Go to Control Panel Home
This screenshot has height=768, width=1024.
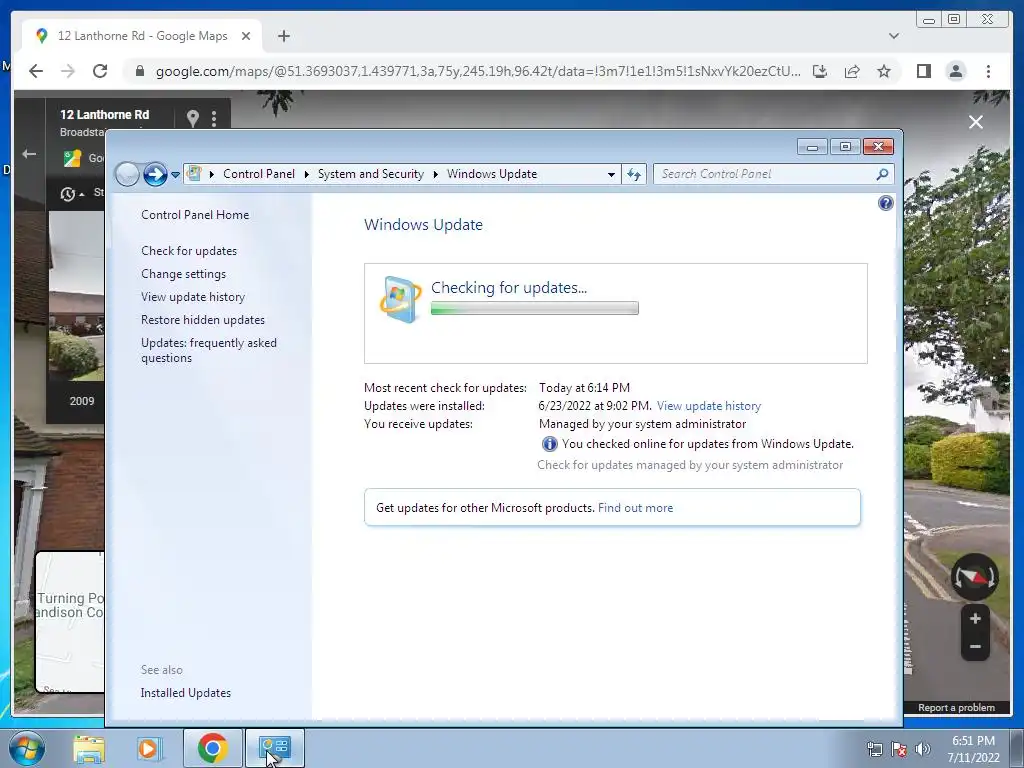(x=195, y=215)
